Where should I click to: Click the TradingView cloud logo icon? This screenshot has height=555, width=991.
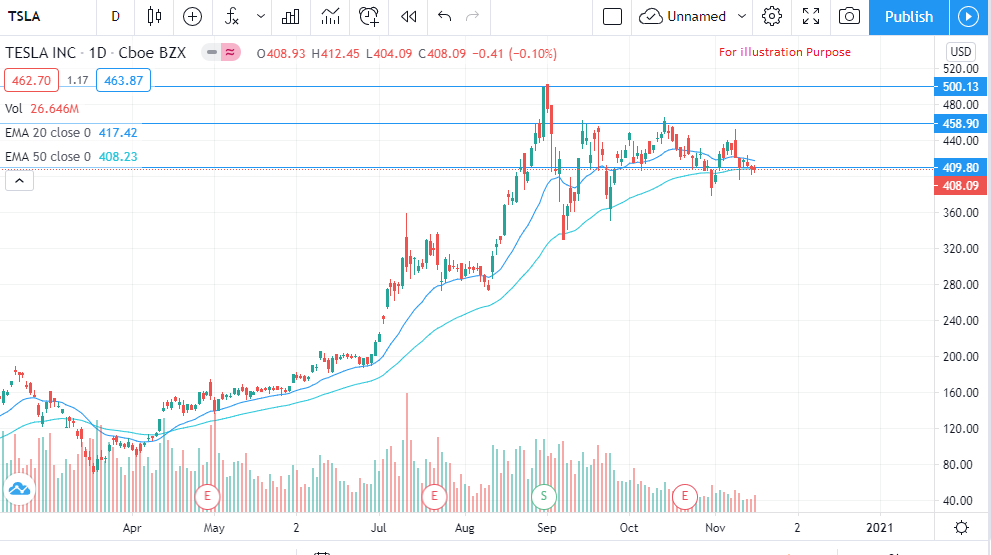click(x=19, y=489)
